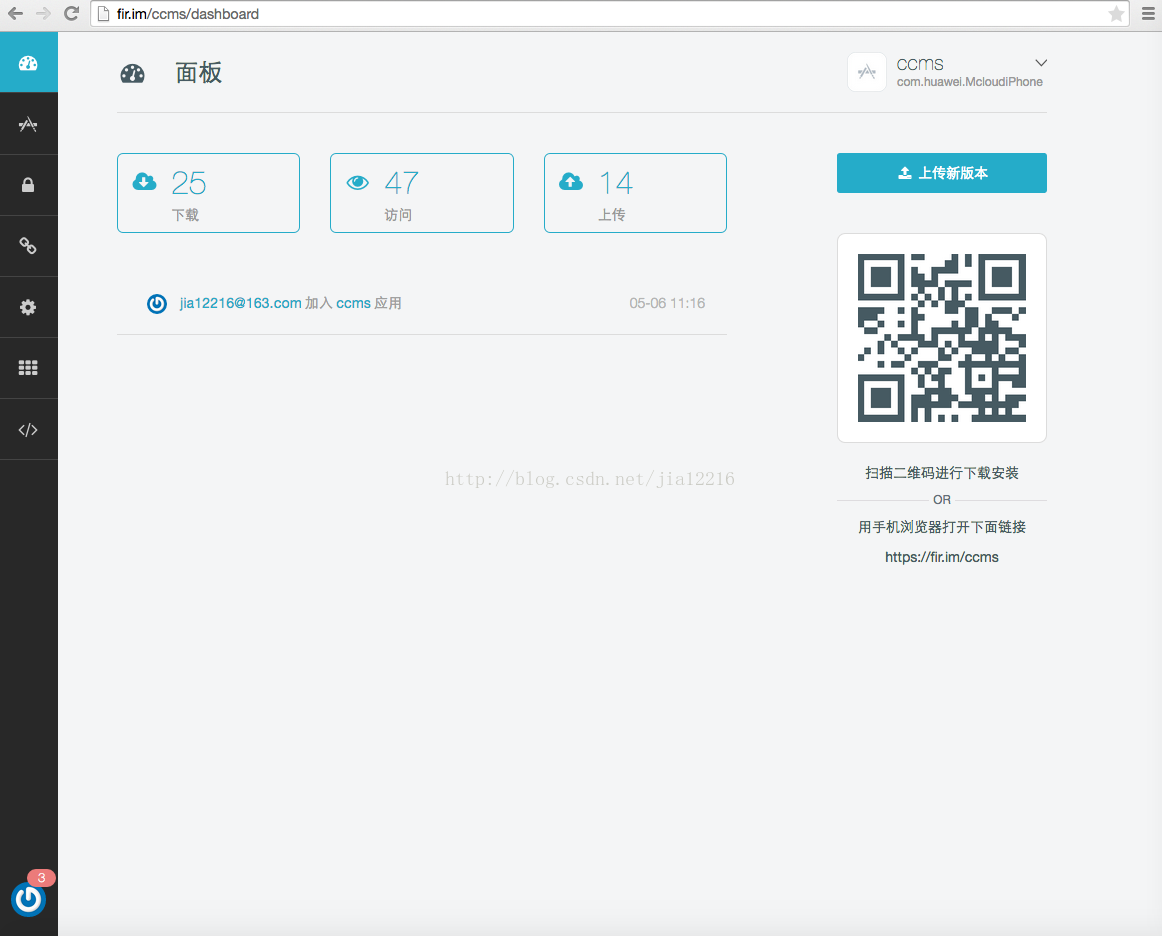The height and width of the screenshot is (936, 1162).
Task: Click the 25 下载 downloads stat card
Action: (x=208, y=193)
